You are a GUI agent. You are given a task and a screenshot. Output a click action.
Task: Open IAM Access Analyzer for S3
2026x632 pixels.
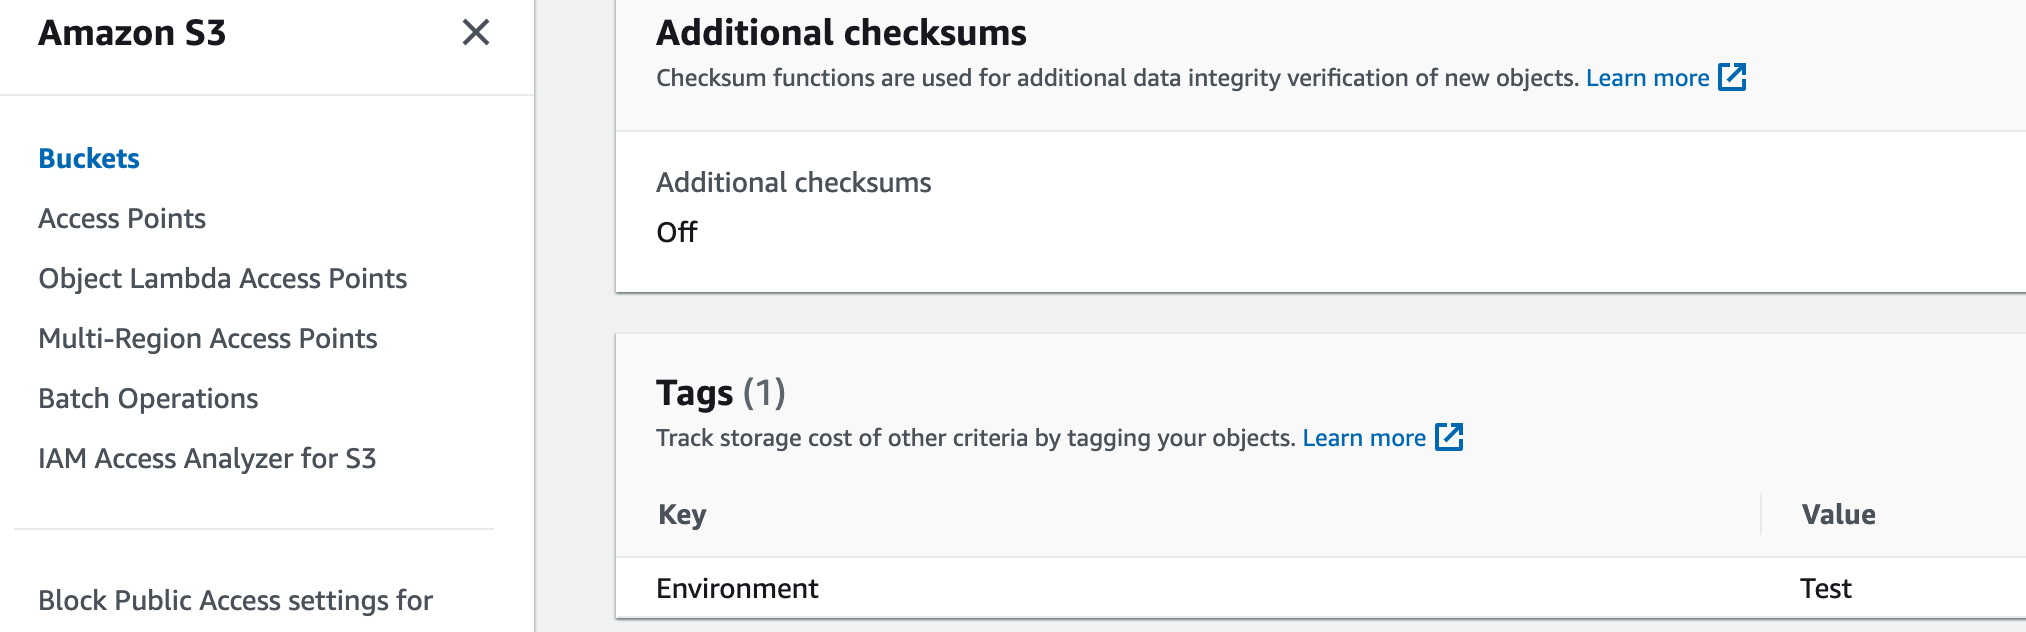click(x=207, y=458)
